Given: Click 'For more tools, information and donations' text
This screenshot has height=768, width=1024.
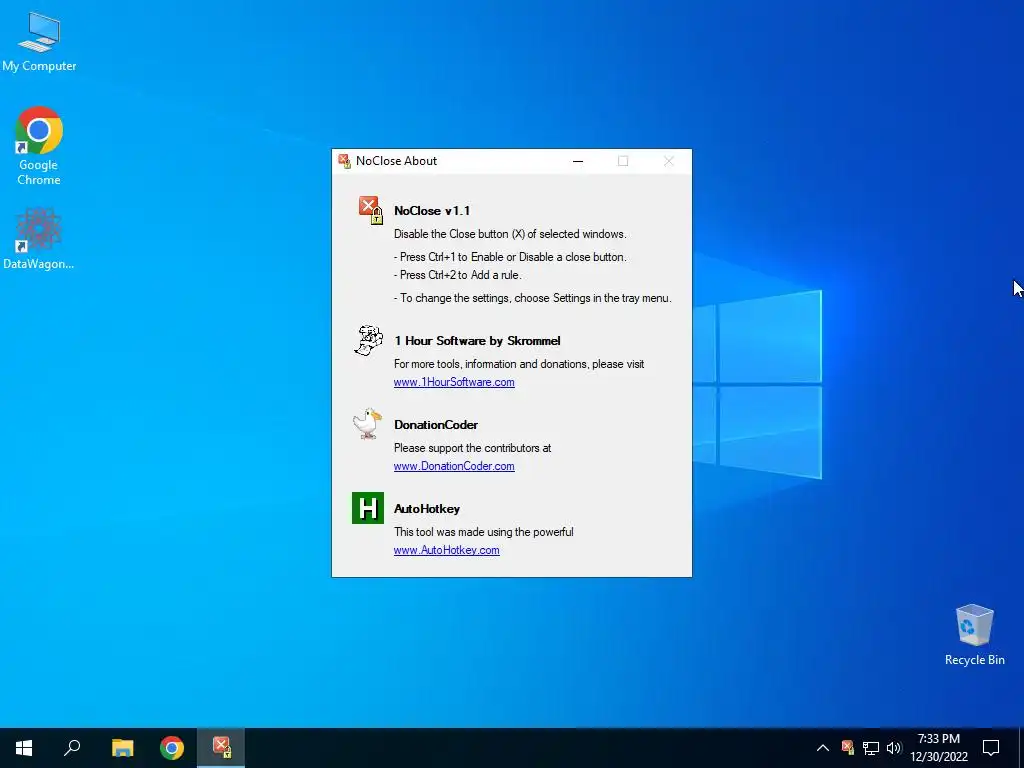Looking at the screenshot, I should (519, 364).
